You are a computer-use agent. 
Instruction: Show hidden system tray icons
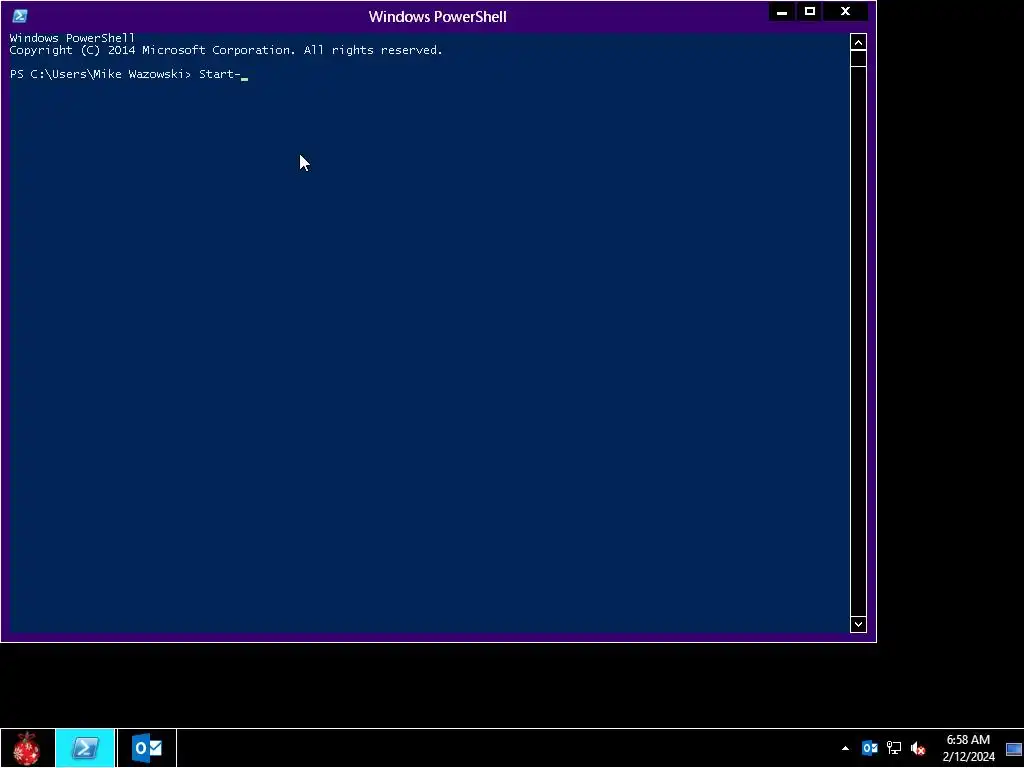click(x=845, y=748)
